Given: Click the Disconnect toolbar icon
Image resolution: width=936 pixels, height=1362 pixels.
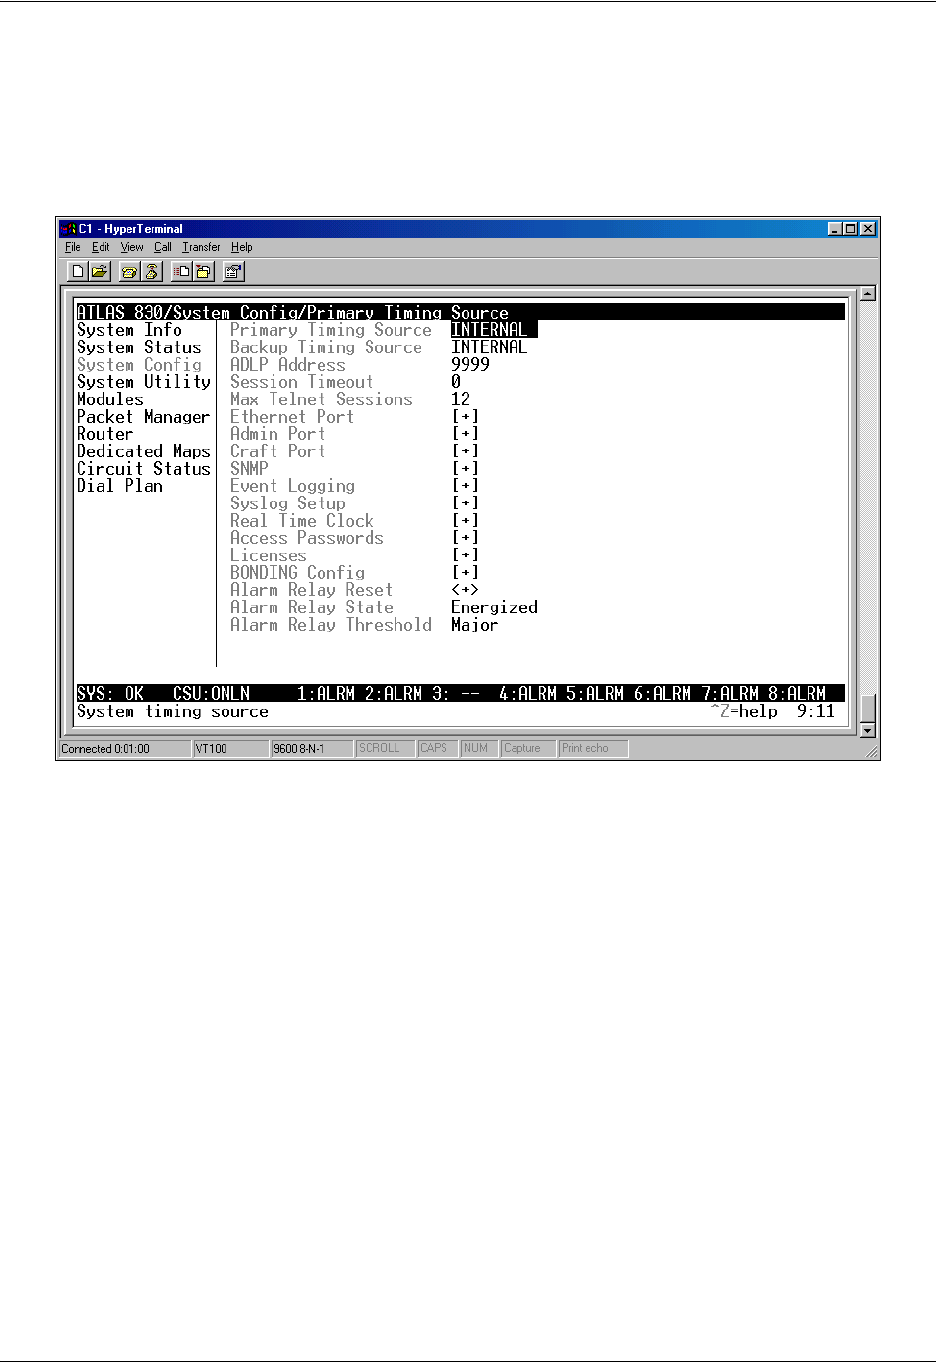Looking at the screenshot, I should point(151,271).
